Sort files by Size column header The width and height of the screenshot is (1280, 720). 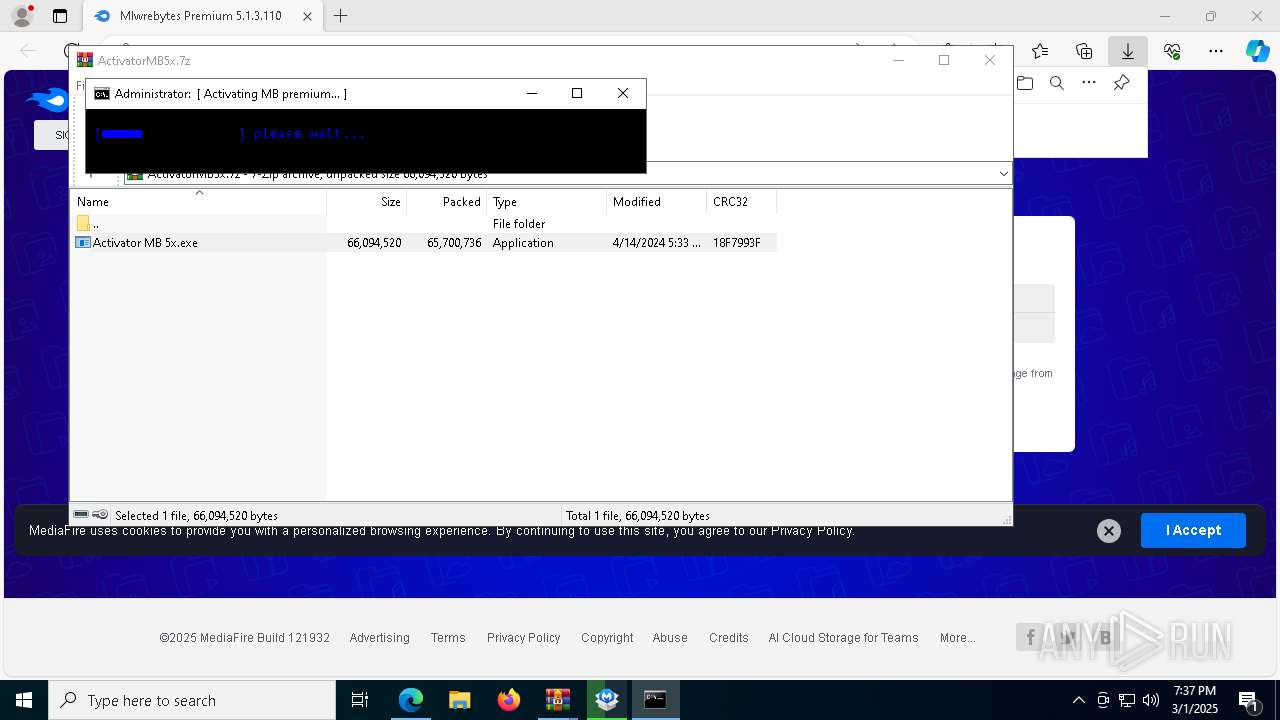pos(367,201)
